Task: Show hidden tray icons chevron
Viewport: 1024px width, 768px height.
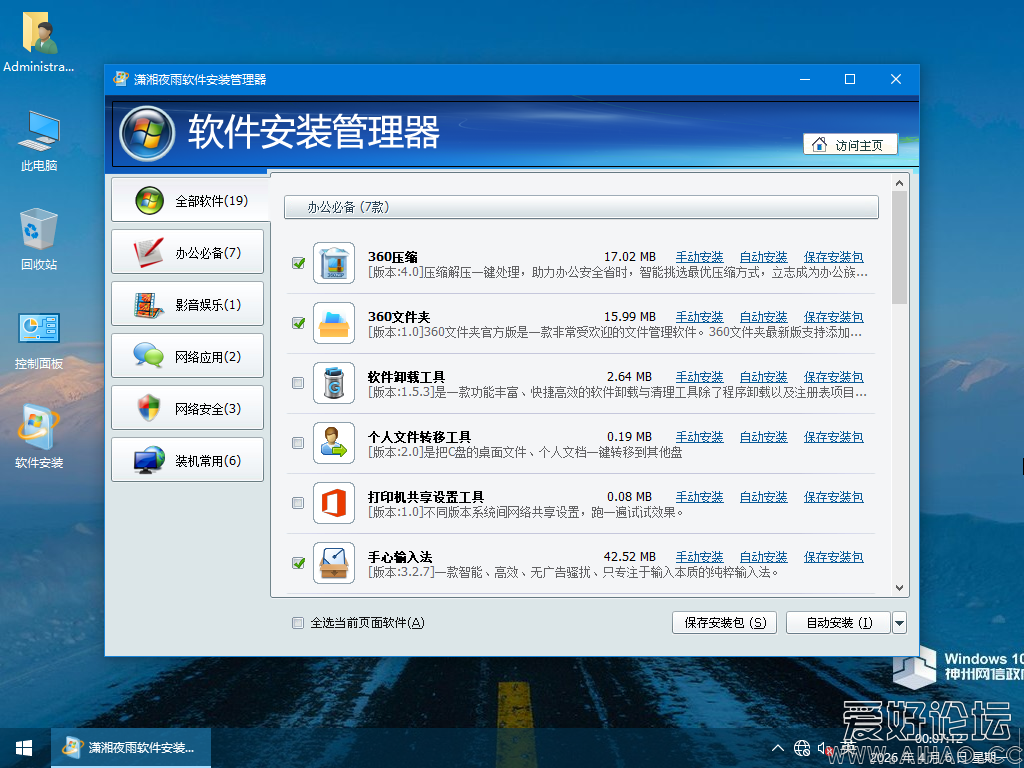Action: 778,748
